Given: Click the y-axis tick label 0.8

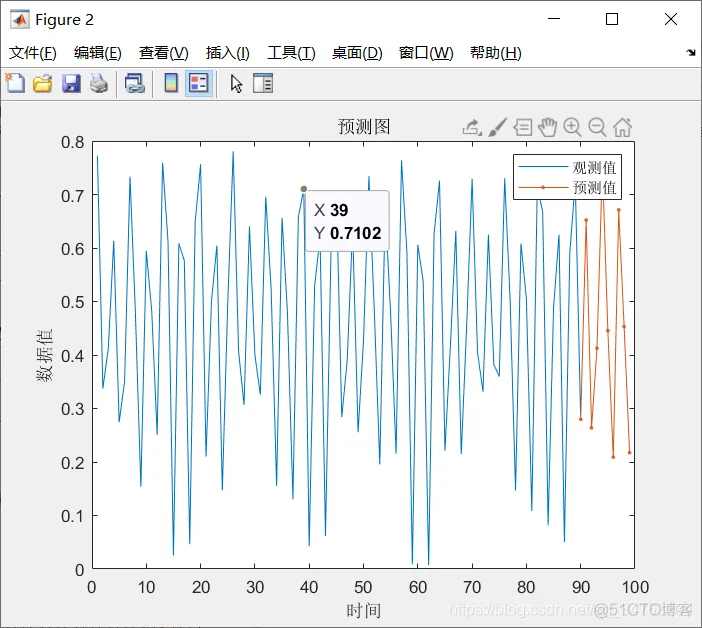Looking at the screenshot, I should pyautogui.click(x=73, y=142).
